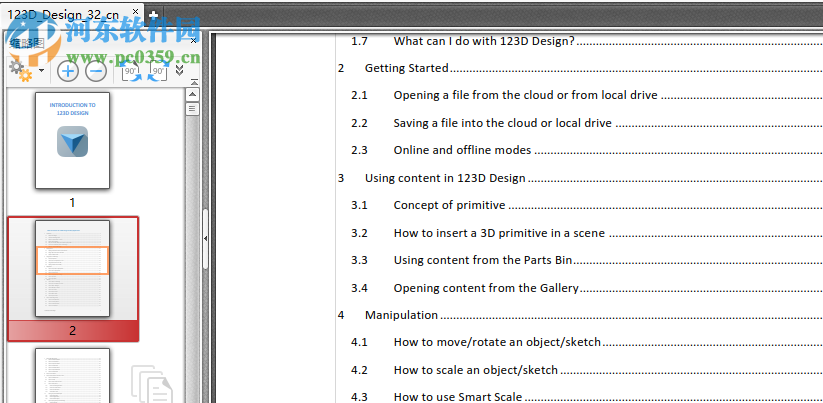Open 'How to use Smart Scale' entry
The width and height of the screenshot is (823, 403).
click(x=458, y=397)
